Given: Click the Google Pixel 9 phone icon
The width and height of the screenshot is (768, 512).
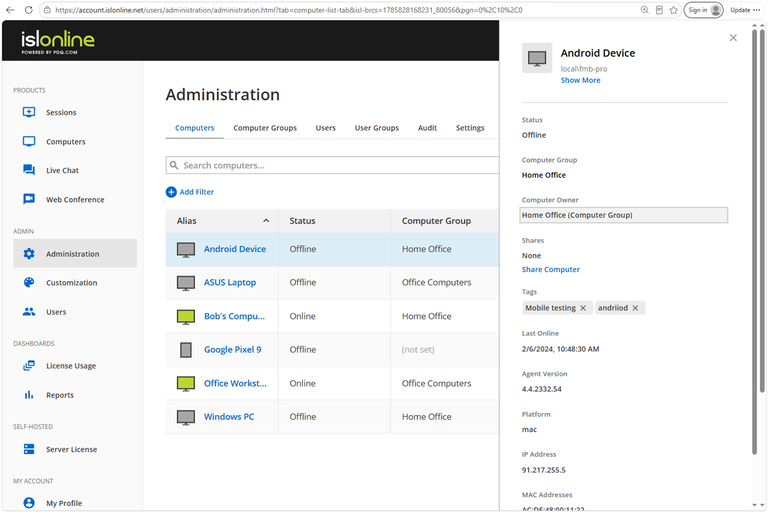Looking at the screenshot, I should pos(186,350).
